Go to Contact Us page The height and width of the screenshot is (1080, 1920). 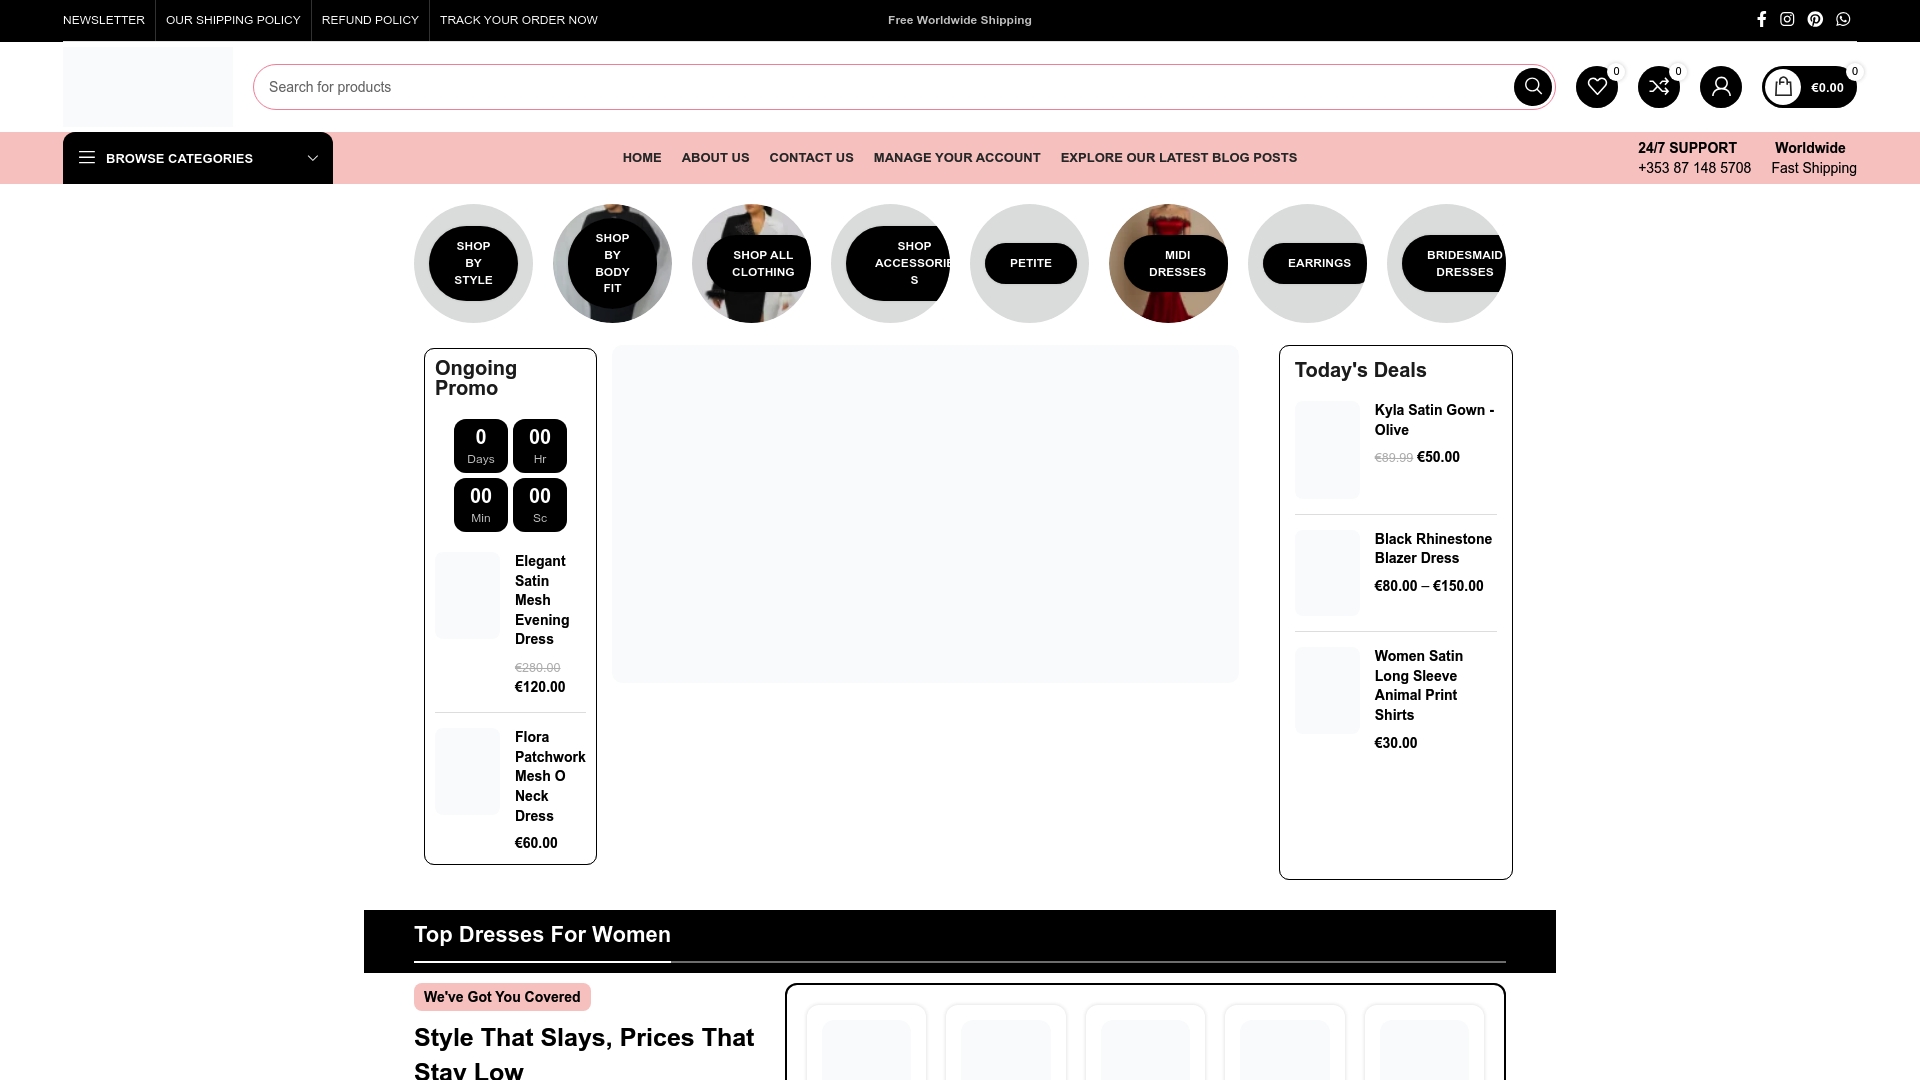[x=811, y=157]
